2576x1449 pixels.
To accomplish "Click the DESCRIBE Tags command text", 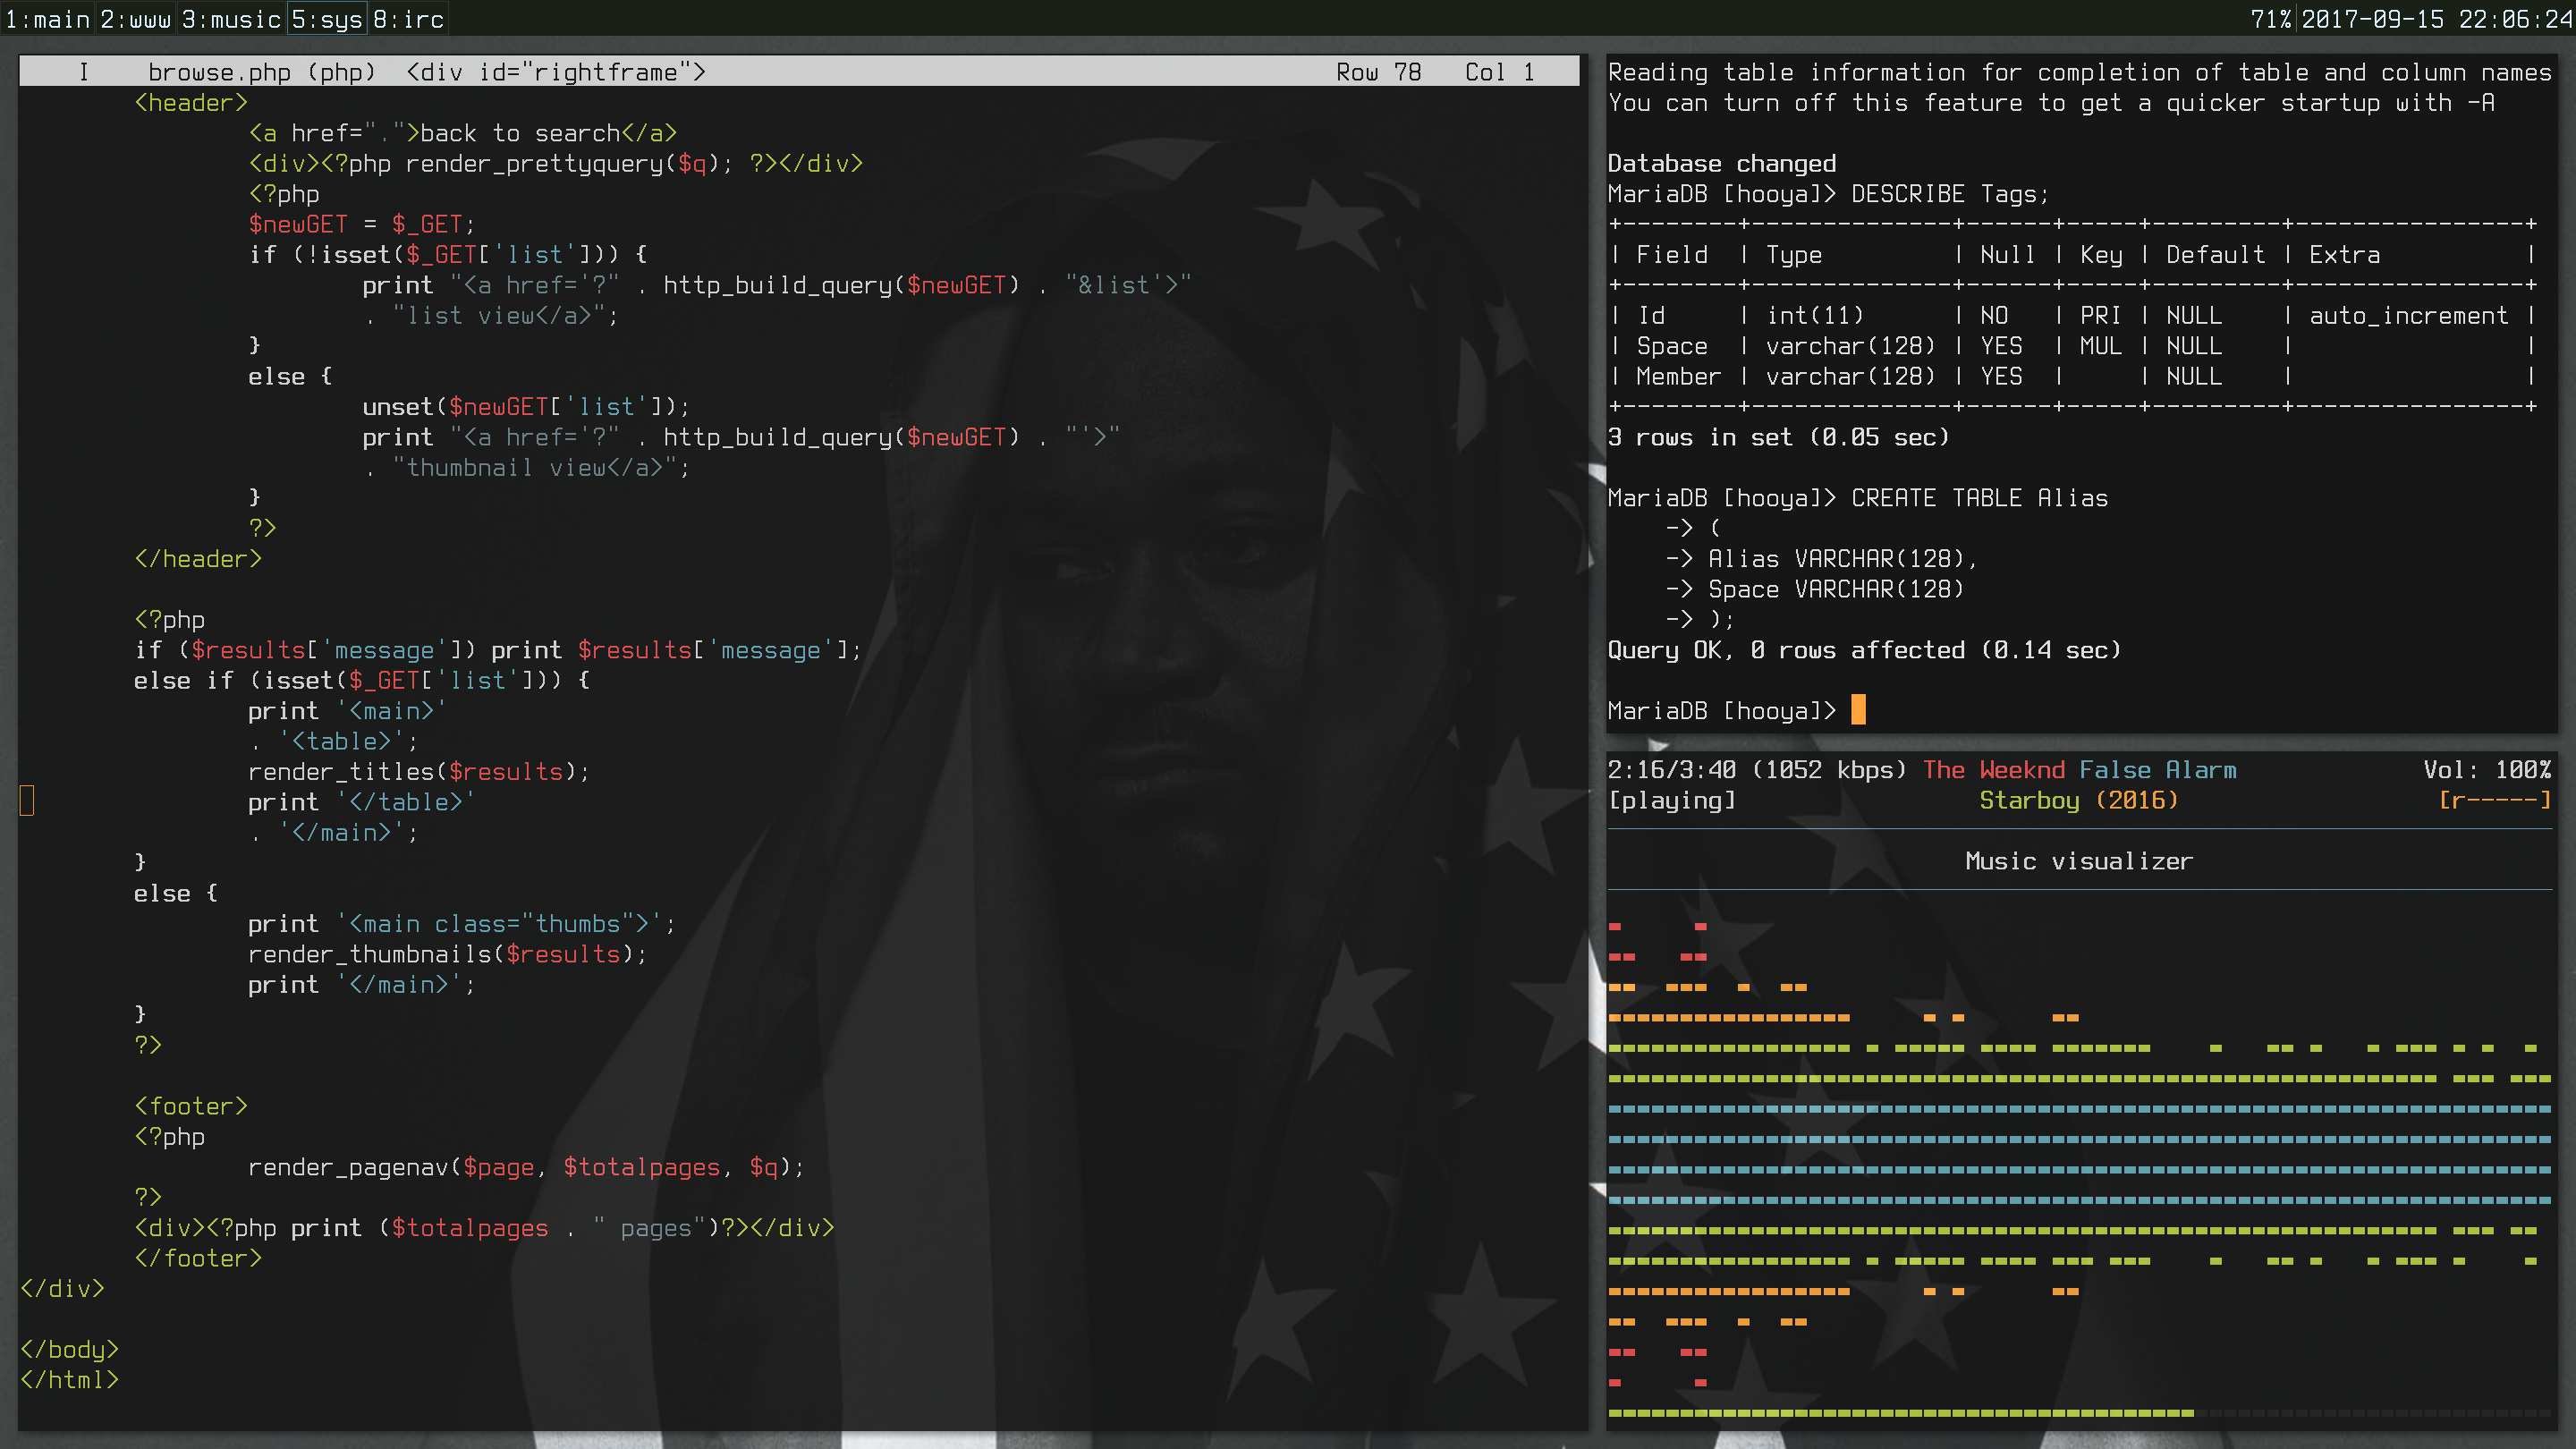I will pos(1949,194).
